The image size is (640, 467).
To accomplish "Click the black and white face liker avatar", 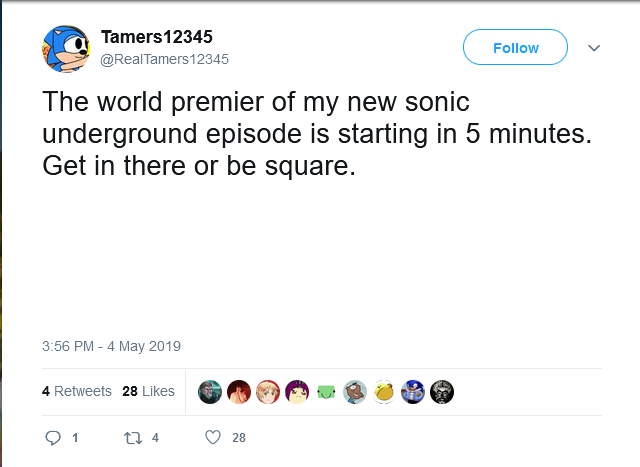I will pyautogui.click(x=442, y=392).
